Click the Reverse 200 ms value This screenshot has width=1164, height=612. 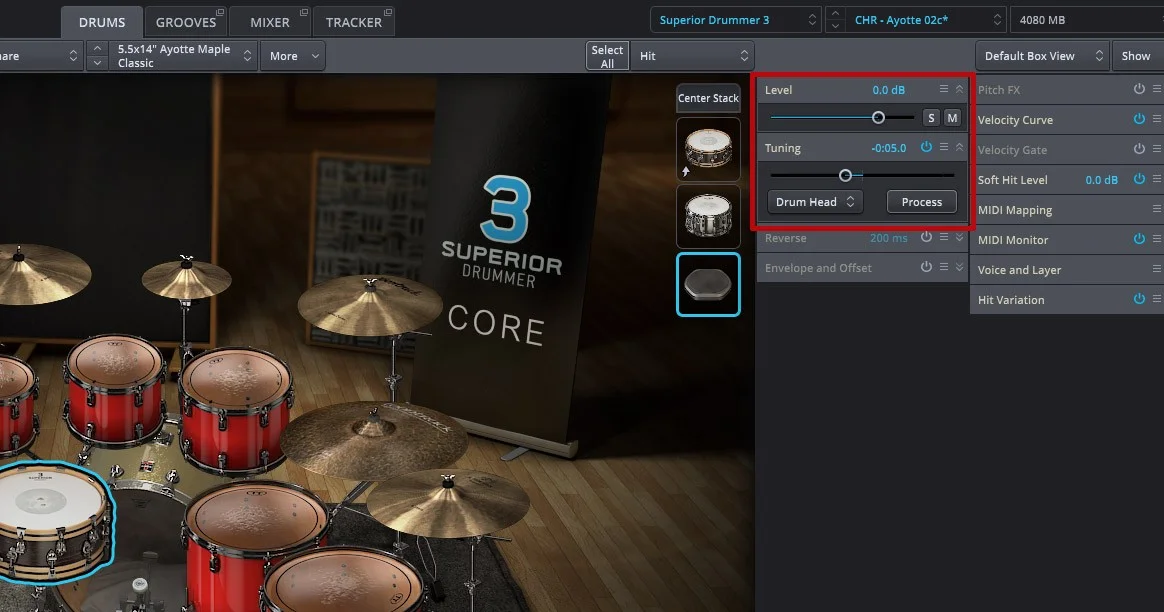889,238
